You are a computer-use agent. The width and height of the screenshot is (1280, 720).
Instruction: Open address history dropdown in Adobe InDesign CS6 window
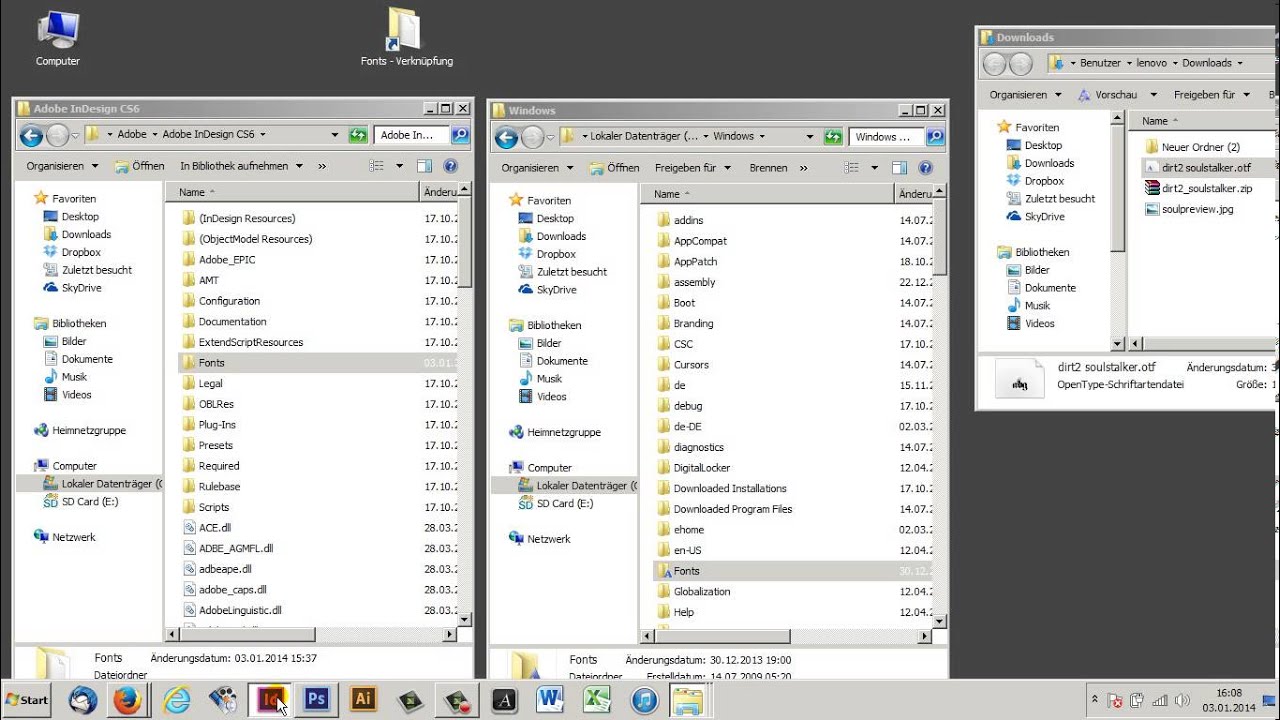coord(335,135)
